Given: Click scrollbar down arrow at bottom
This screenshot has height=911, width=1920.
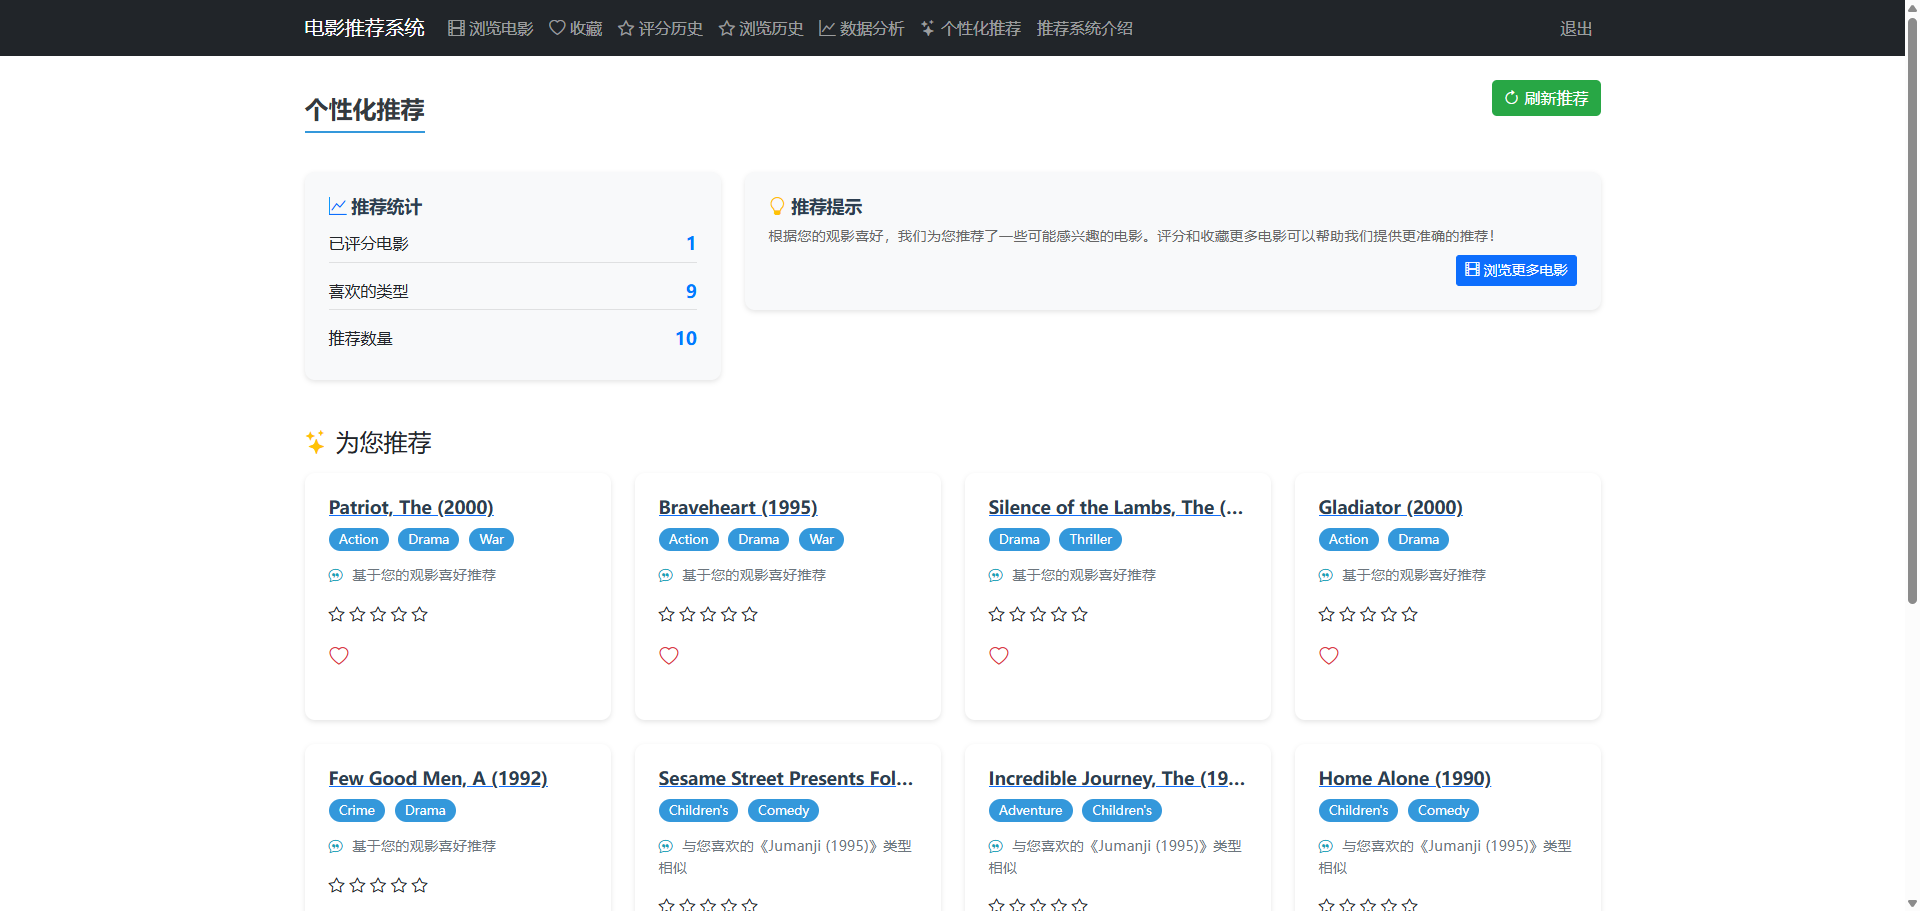Looking at the screenshot, I should click(1912, 903).
